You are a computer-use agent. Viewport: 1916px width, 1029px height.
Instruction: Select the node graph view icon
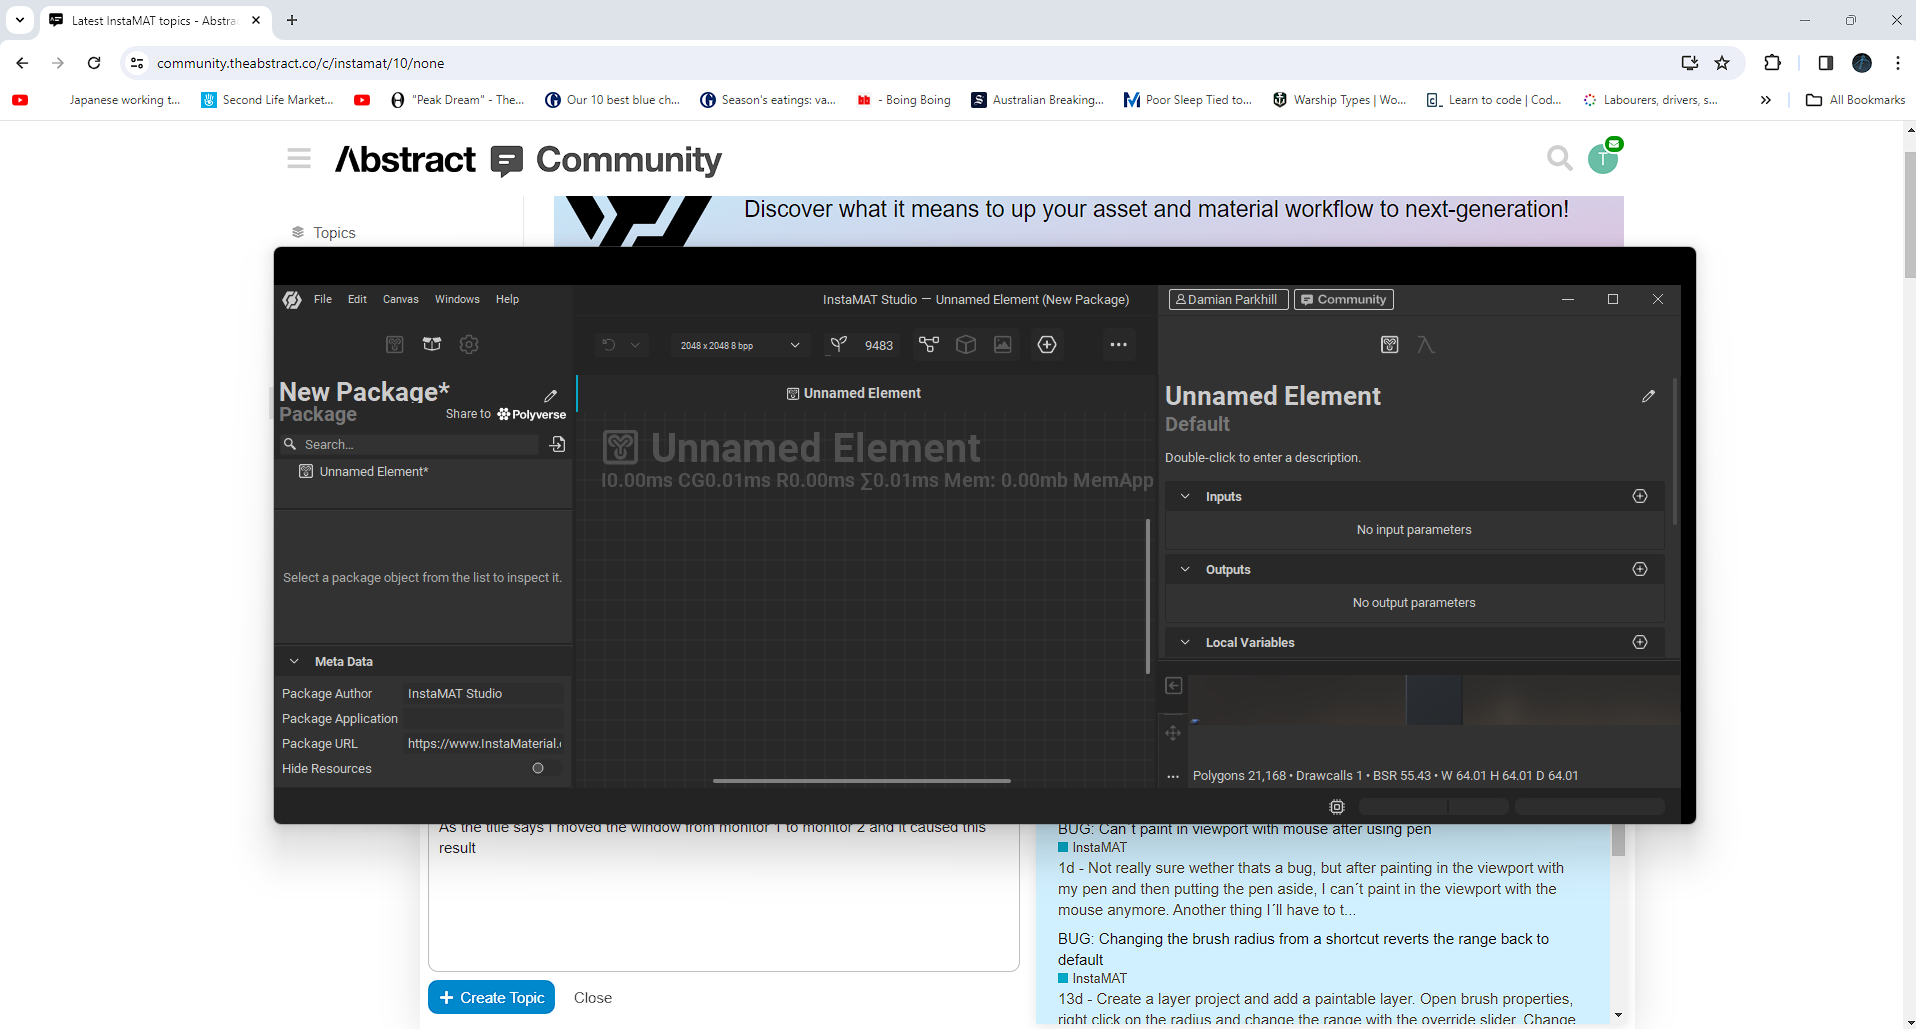coord(929,344)
